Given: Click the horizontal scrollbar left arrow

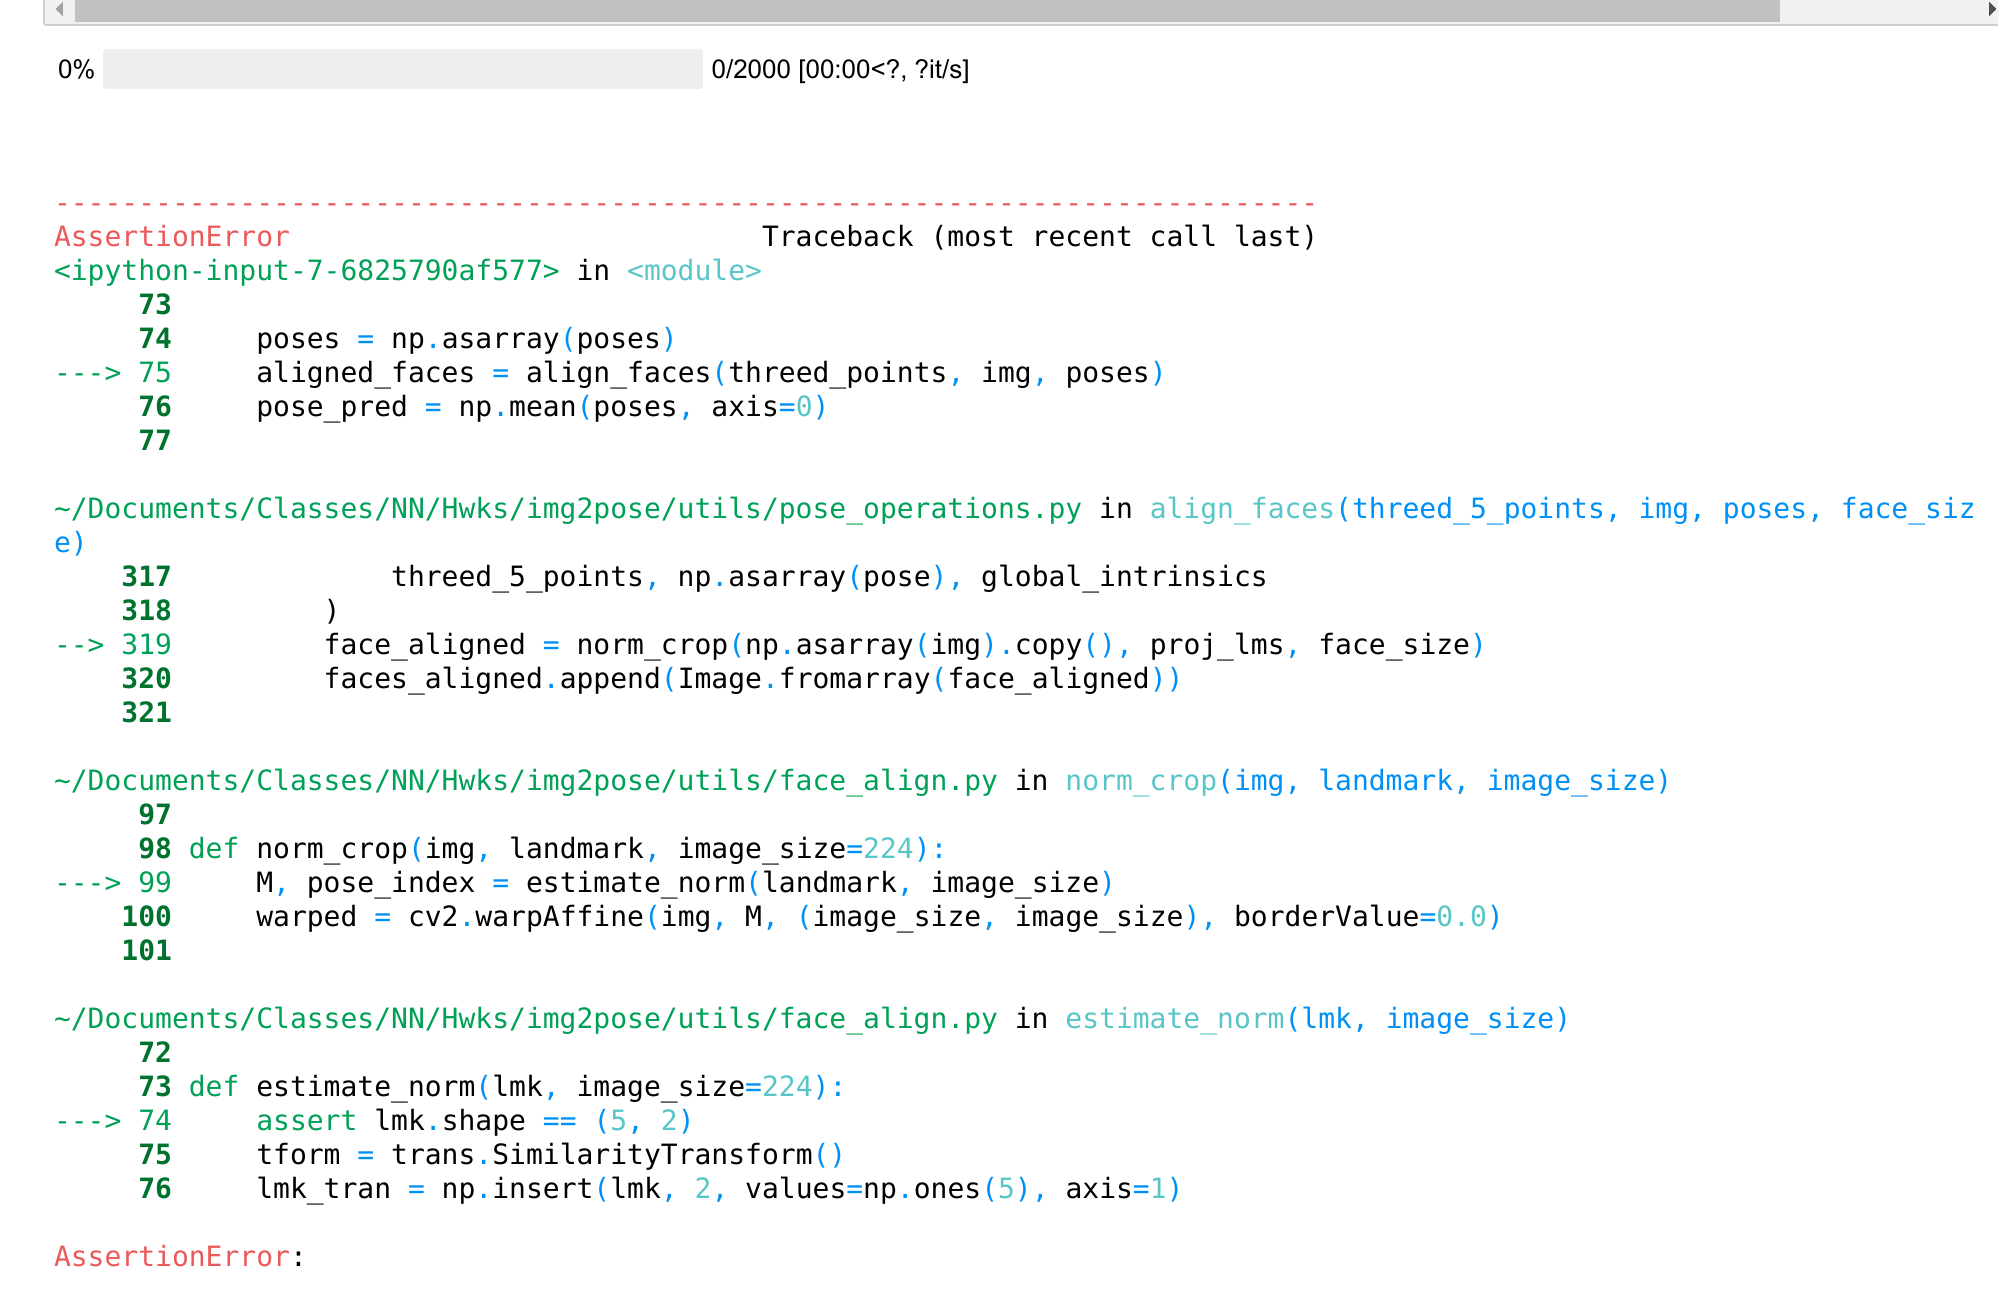Looking at the screenshot, I should pyautogui.click(x=60, y=10).
